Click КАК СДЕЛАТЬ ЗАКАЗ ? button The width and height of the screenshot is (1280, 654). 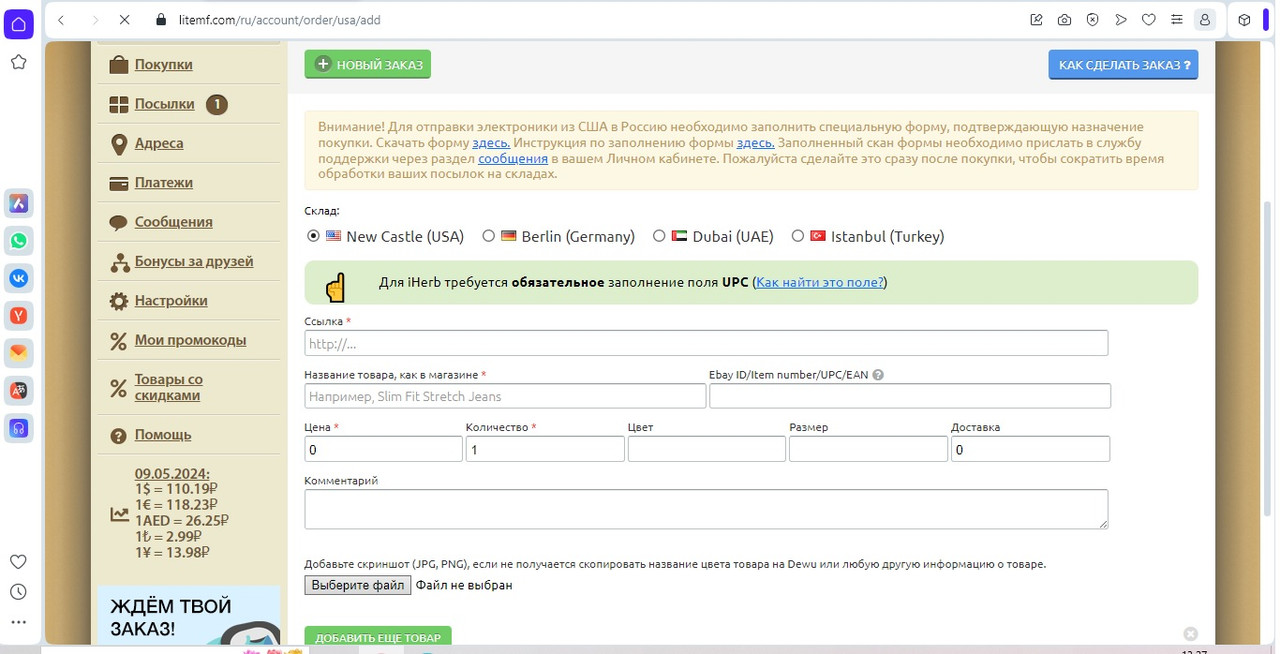tap(1123, 64)
